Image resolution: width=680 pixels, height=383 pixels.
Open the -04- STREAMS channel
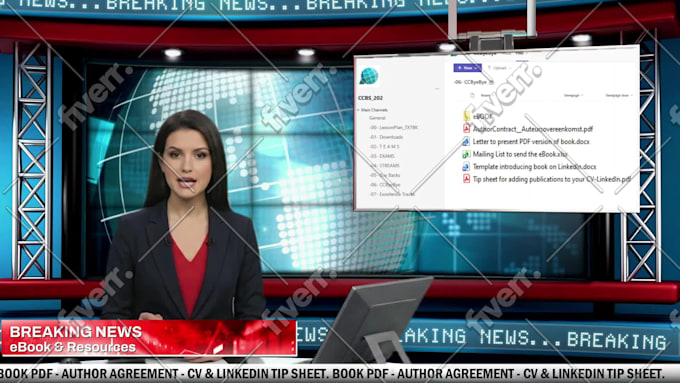385,166
